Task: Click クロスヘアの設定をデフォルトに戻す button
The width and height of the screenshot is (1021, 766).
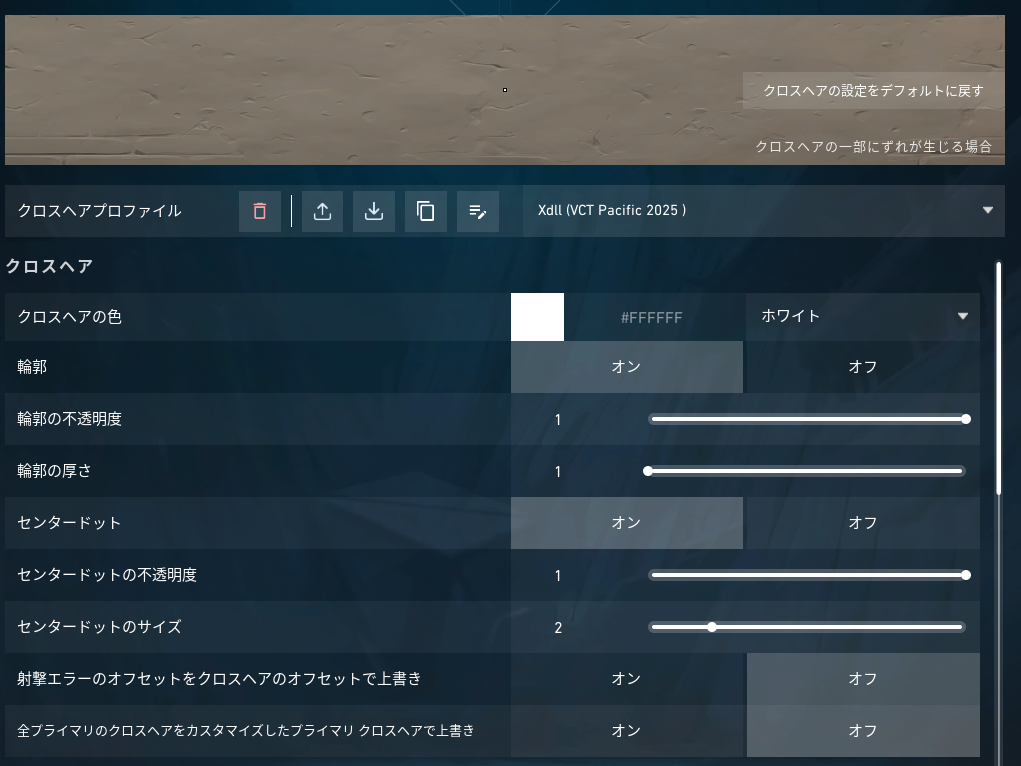Action: [x=873, y=91]
